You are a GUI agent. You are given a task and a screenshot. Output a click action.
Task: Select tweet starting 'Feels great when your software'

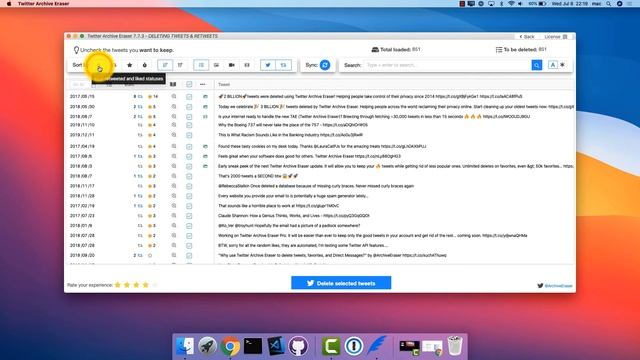[x=309, y=156]
